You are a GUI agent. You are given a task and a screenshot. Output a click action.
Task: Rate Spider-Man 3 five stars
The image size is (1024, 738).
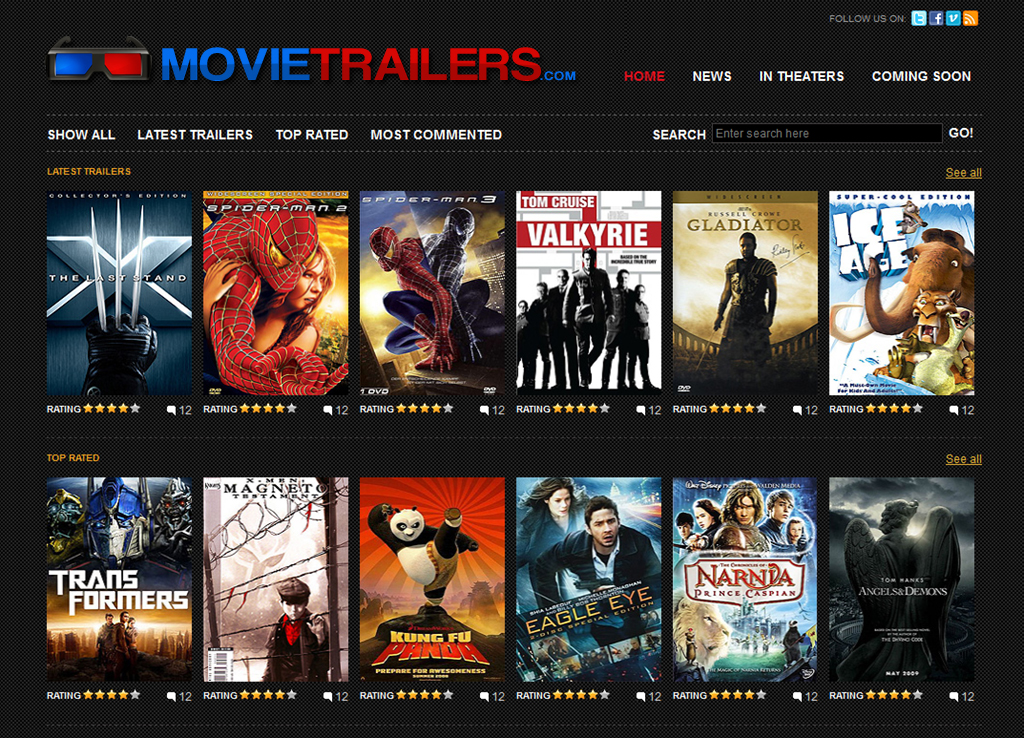click(448, 408)
